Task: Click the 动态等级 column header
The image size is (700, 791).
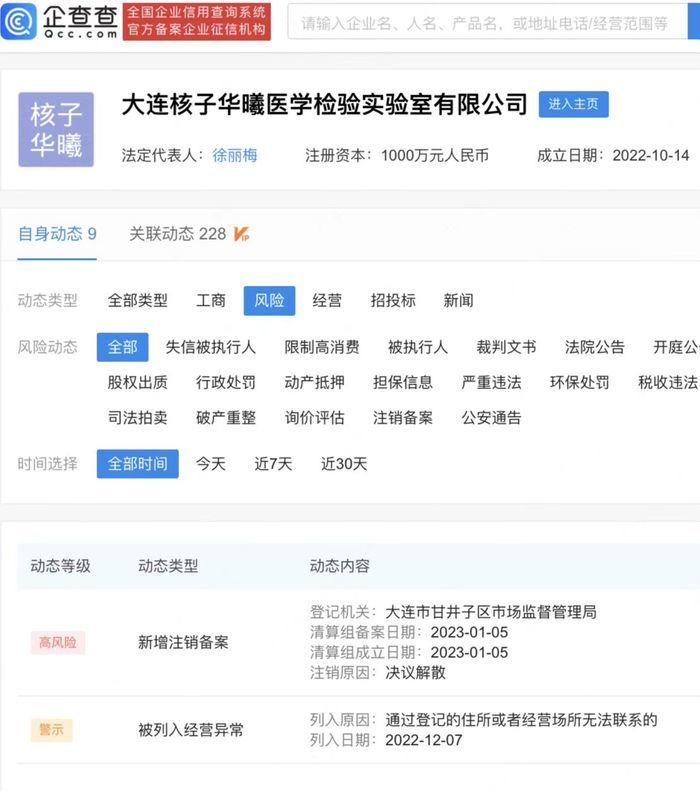Action: click(x=61, y=566)
